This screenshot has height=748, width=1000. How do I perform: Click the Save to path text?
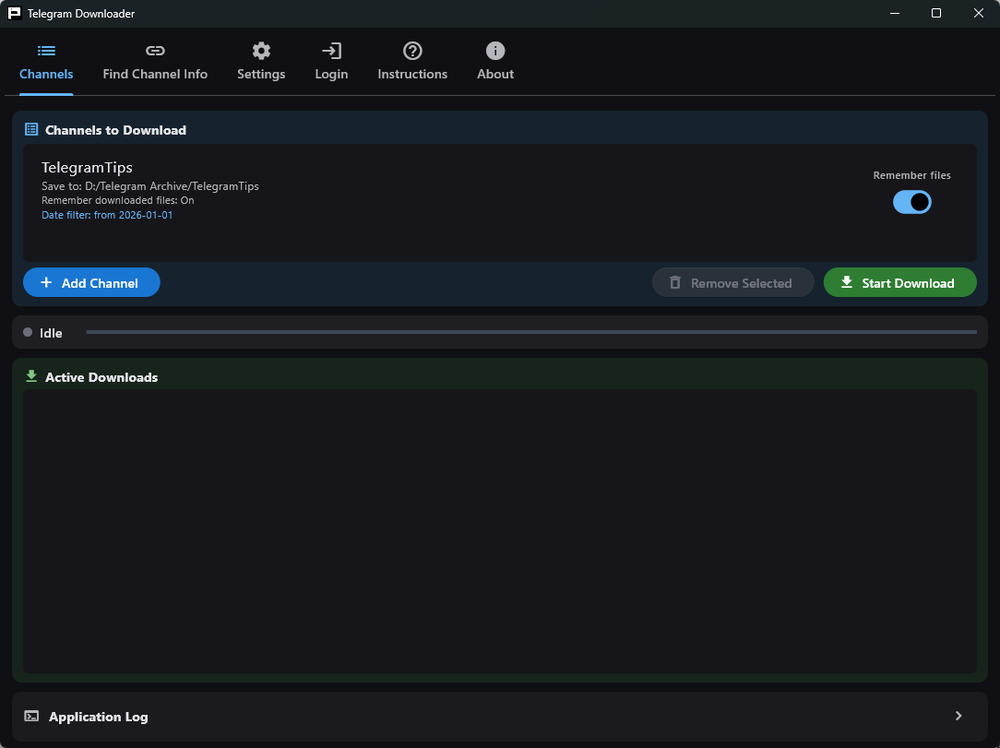coord(150,186)
